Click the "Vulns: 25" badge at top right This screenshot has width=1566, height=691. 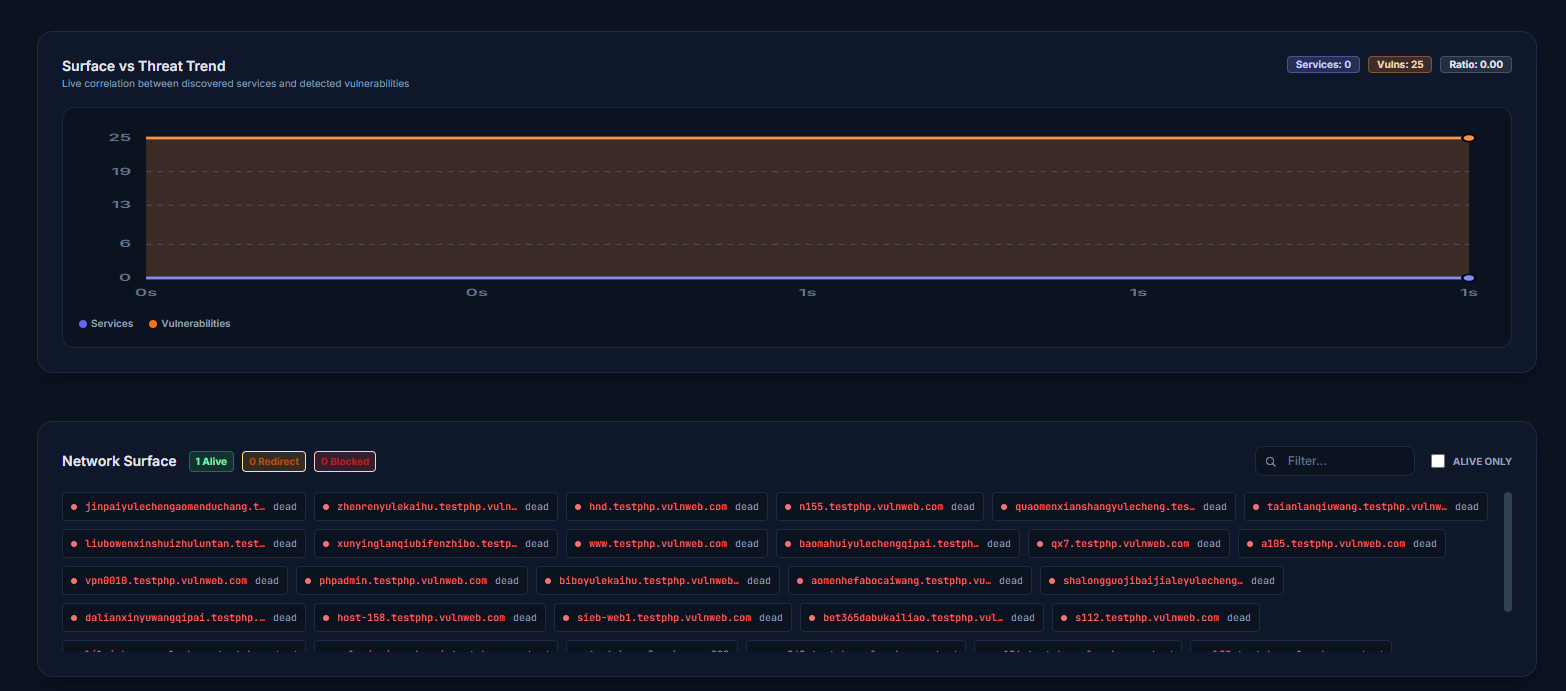click(1399, 64)
